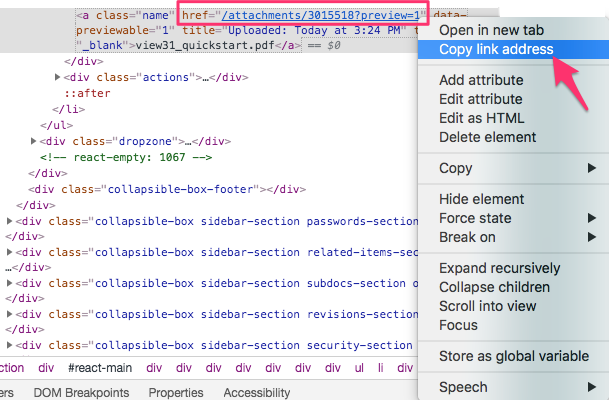Screen dimensions: 609x400
Task: Select Open in new tab
Action: 488,30
